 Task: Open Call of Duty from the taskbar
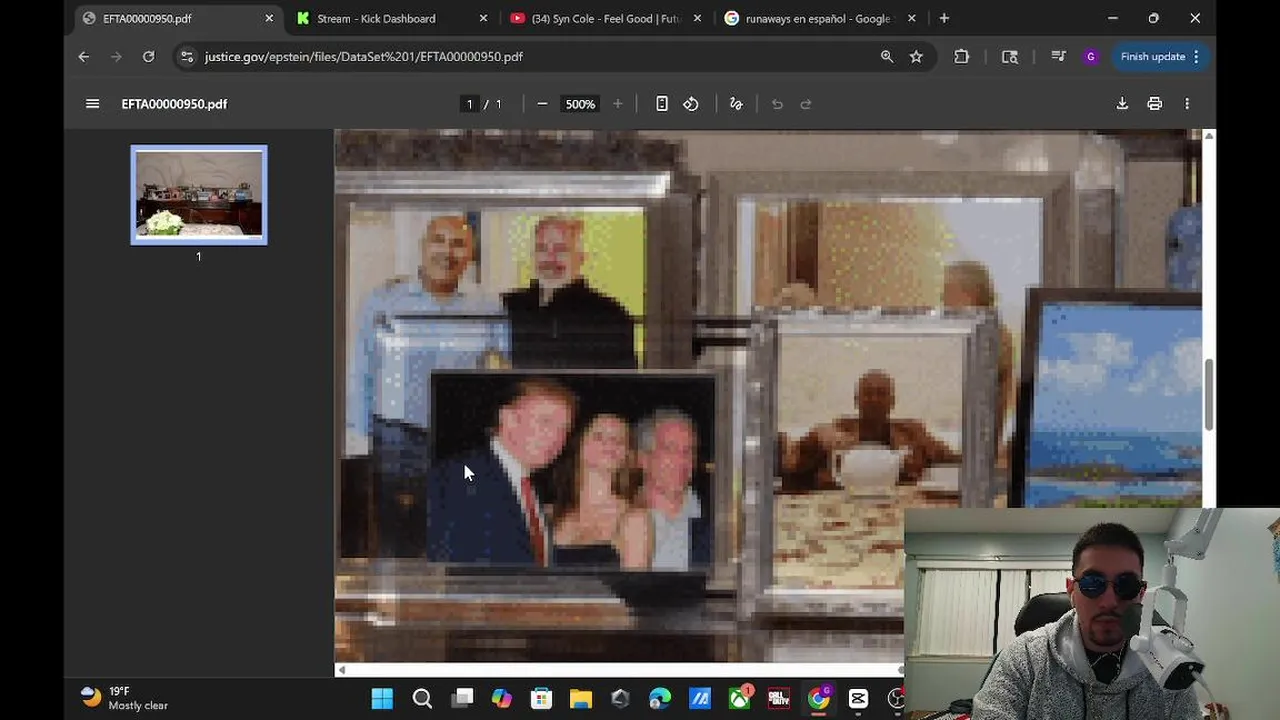click(779, 699)
